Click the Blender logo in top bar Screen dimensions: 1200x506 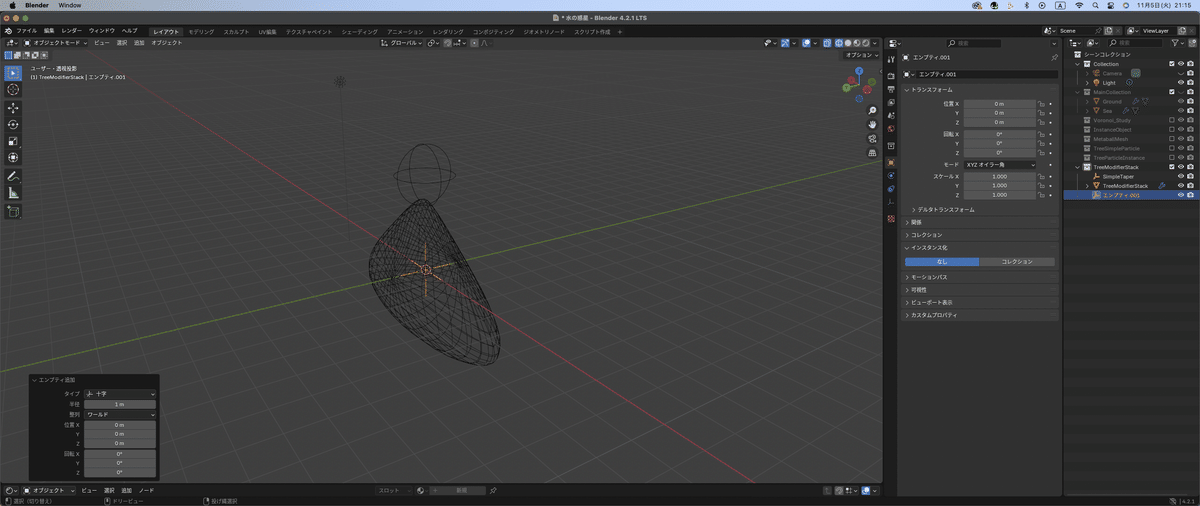tap(10, 31)
